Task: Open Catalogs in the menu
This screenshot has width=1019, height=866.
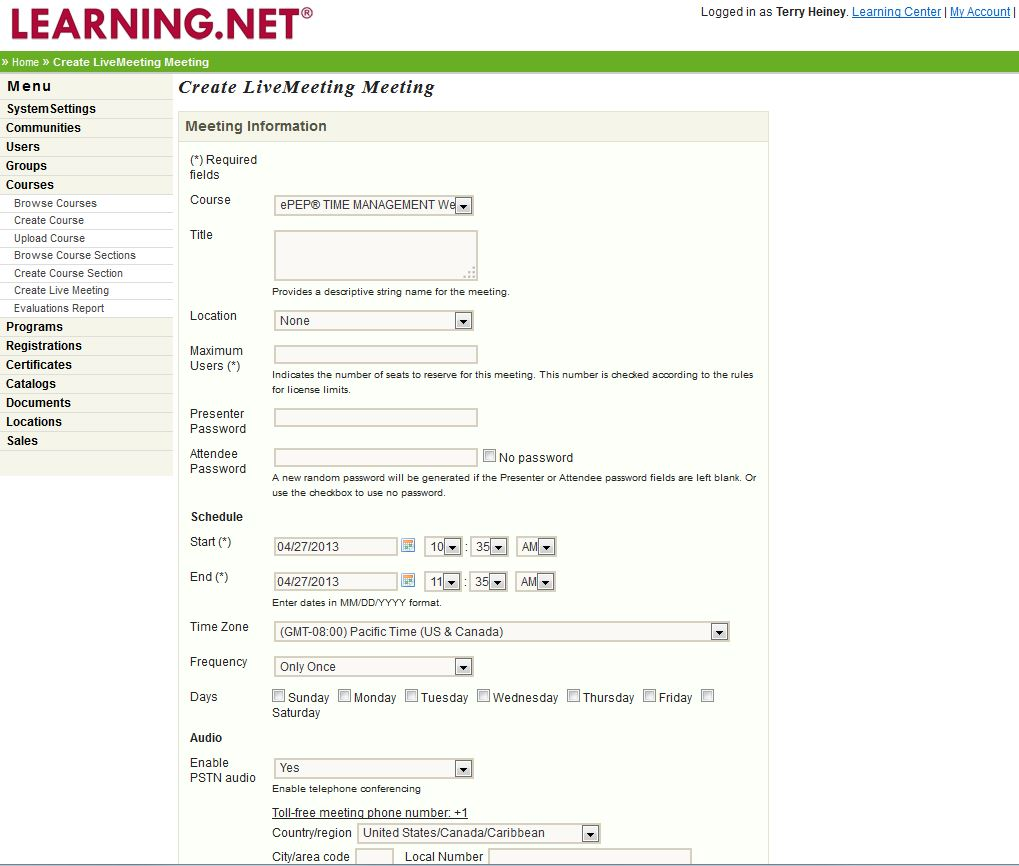Action: click(x=31, y=383)
